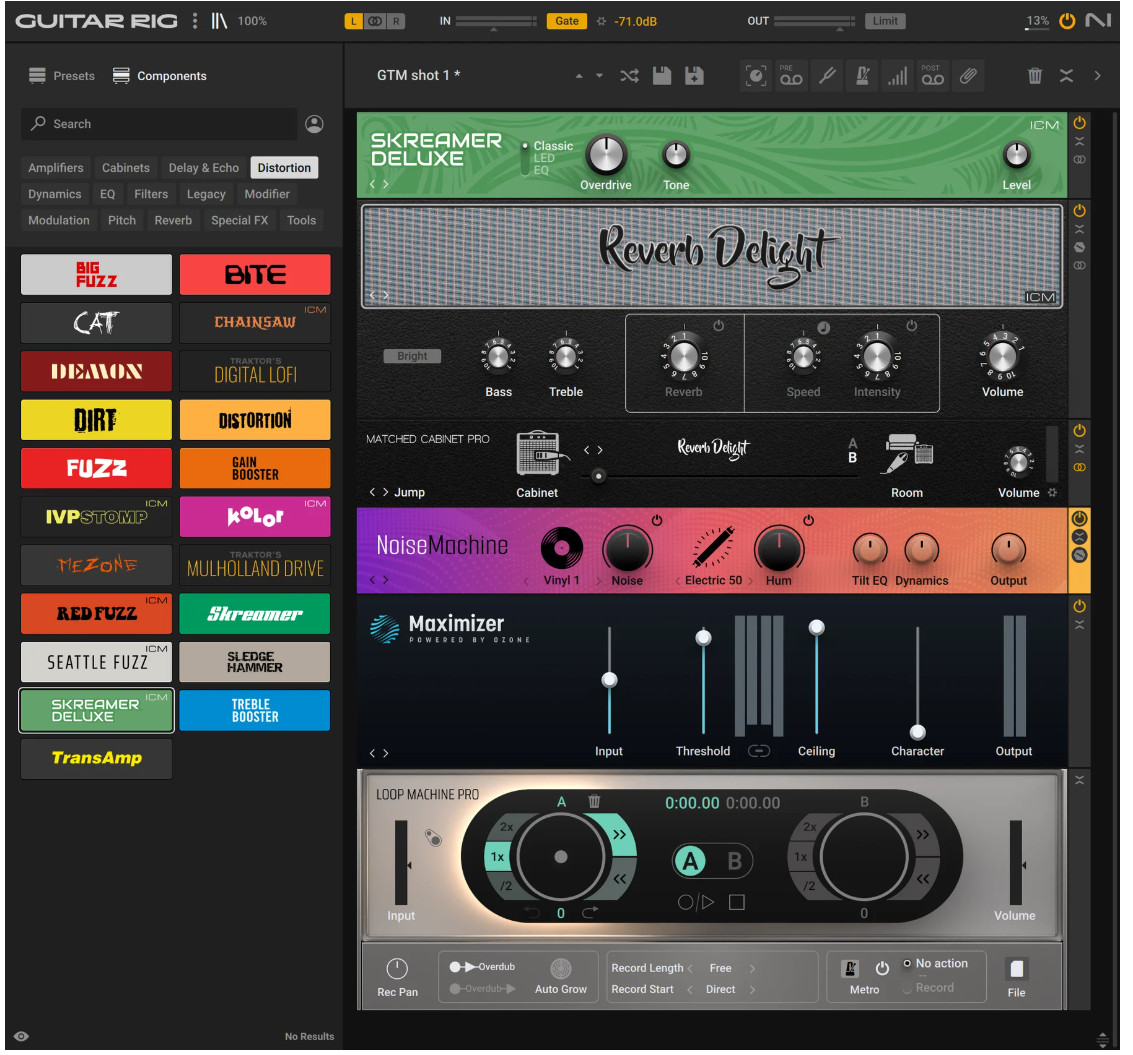
Task: Expand the Reverb Delight module navigation arrow
Action: (384, 295)
